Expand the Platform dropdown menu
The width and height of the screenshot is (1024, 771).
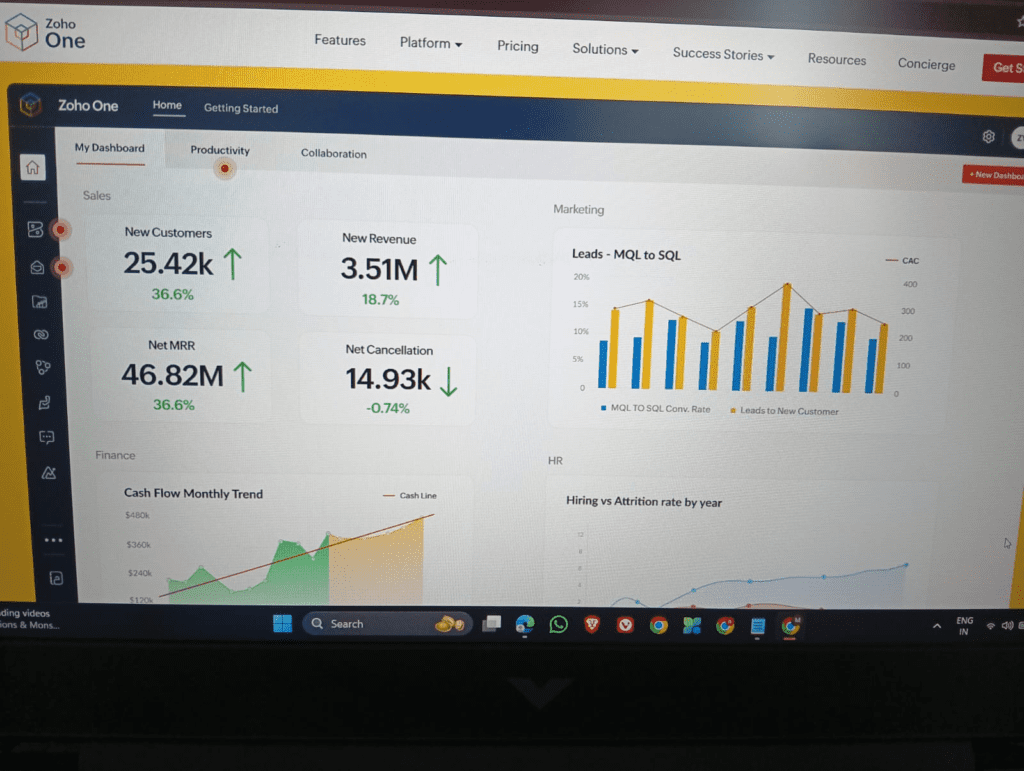430,44
